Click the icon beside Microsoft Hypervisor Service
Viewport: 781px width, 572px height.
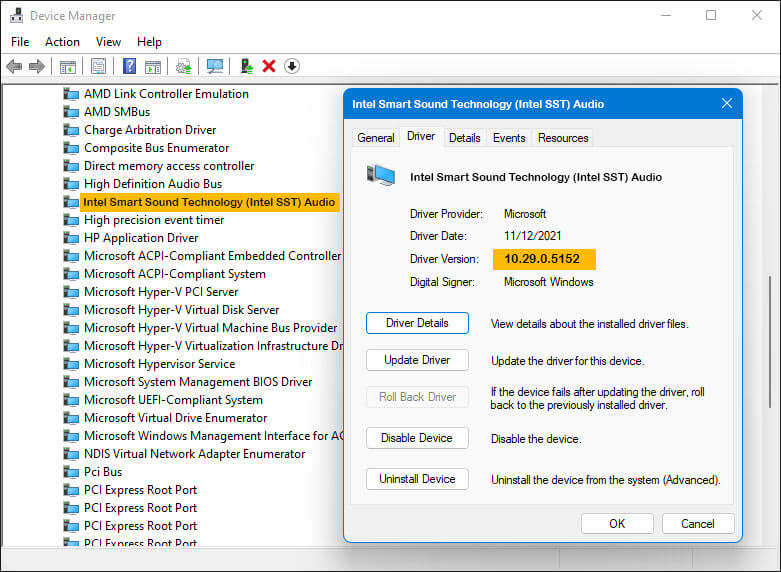(x=71, y=364)
